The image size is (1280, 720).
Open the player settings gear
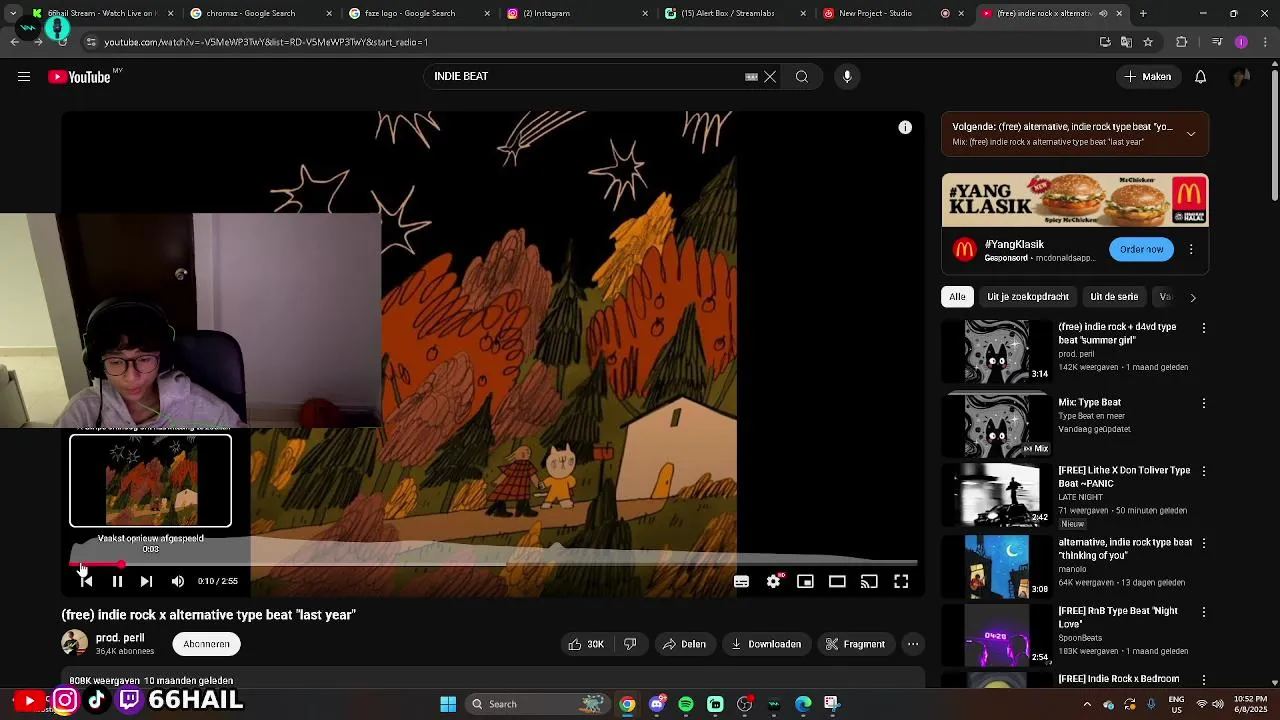[773, 581]
